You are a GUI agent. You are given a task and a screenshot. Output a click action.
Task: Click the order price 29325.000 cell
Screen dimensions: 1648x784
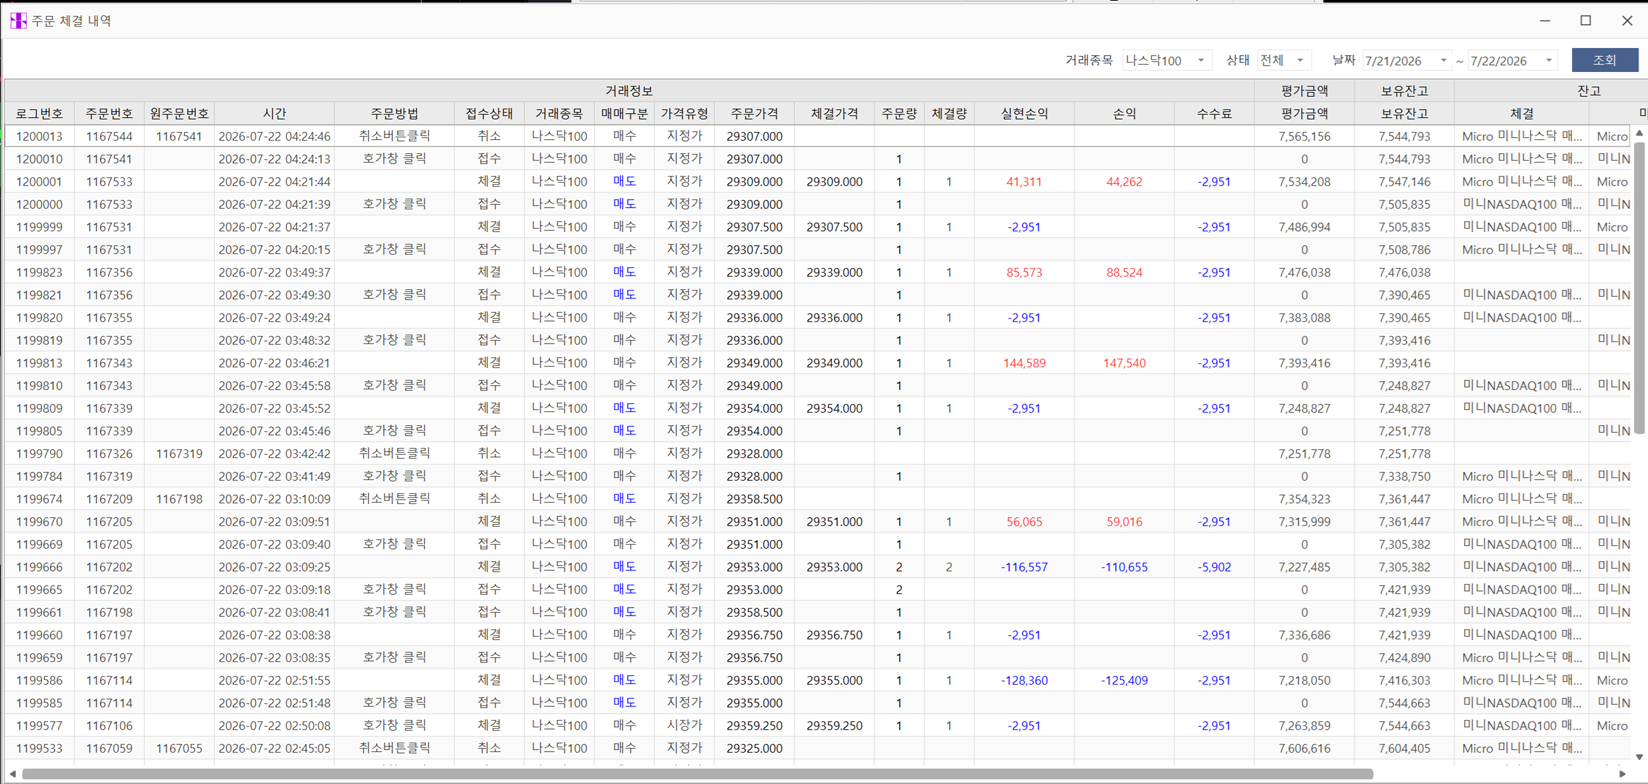point(755,748)
